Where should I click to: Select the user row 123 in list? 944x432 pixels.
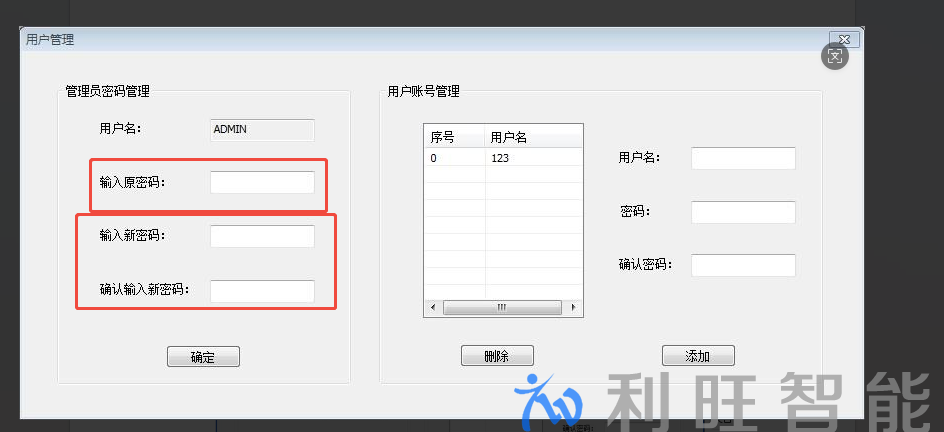pos(503,158)
